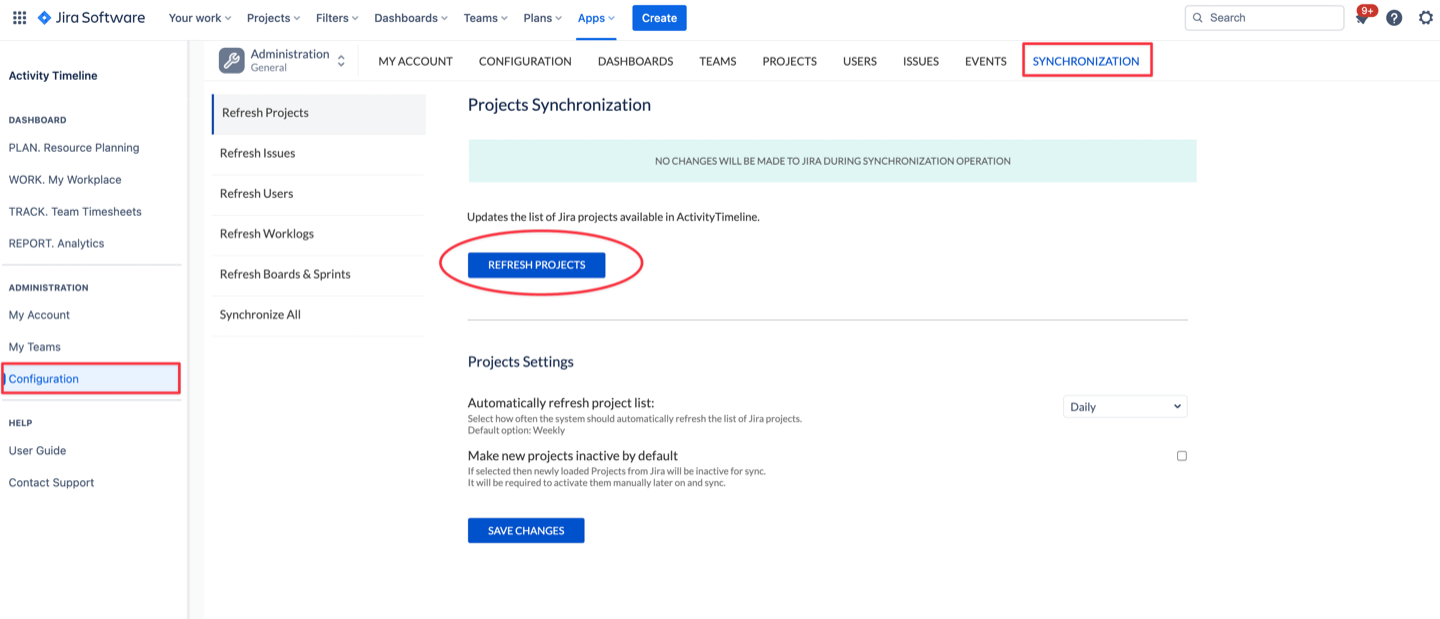The width and height of the screenshot is (1440, 619).
Task: Click the Jira Software logo
Action: coord(91,18)
